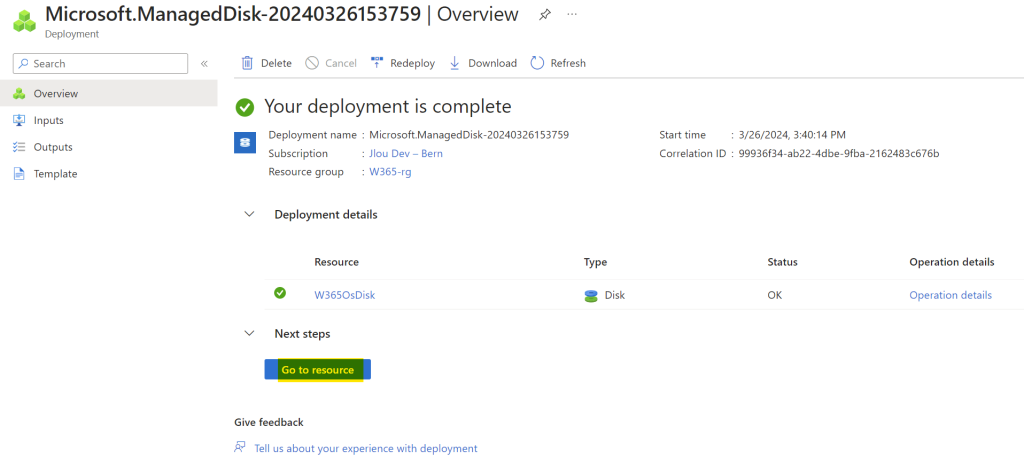Click the feedback person icon
The height and width of the screenshot is (466, 1024).
(240, 448)
